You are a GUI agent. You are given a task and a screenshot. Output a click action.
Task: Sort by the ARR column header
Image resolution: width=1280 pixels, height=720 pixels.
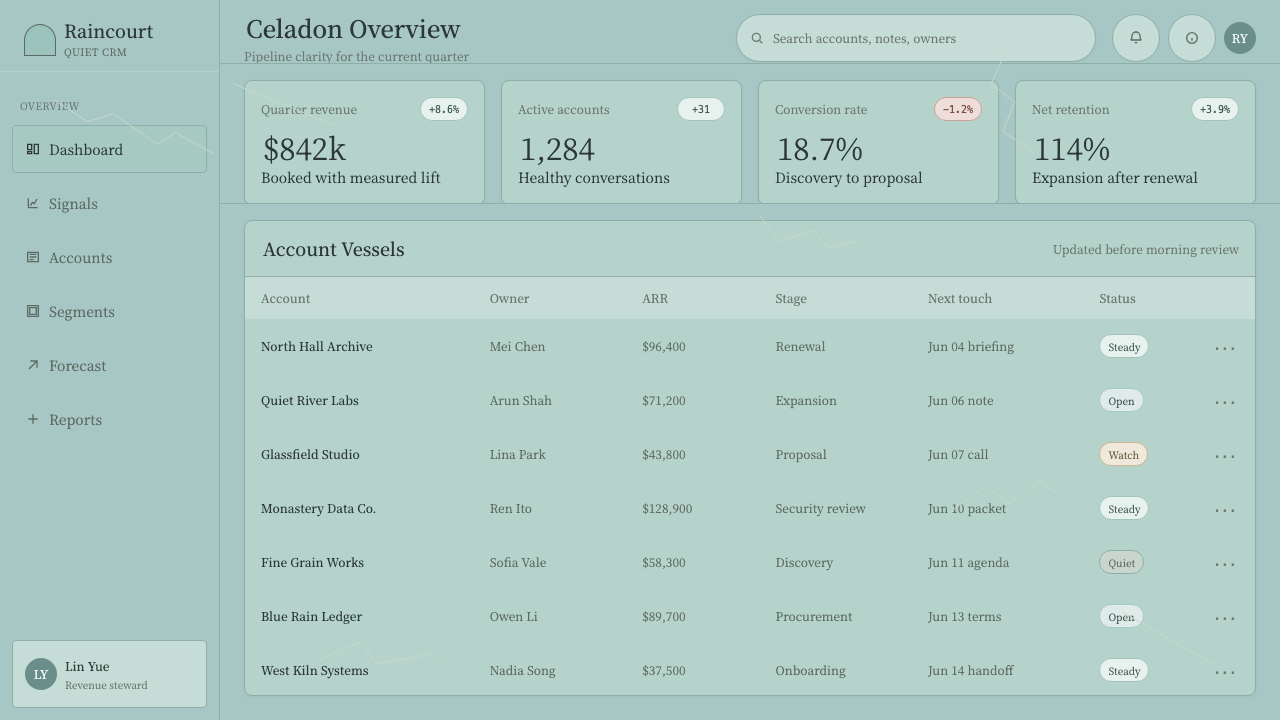coord(655,298)
